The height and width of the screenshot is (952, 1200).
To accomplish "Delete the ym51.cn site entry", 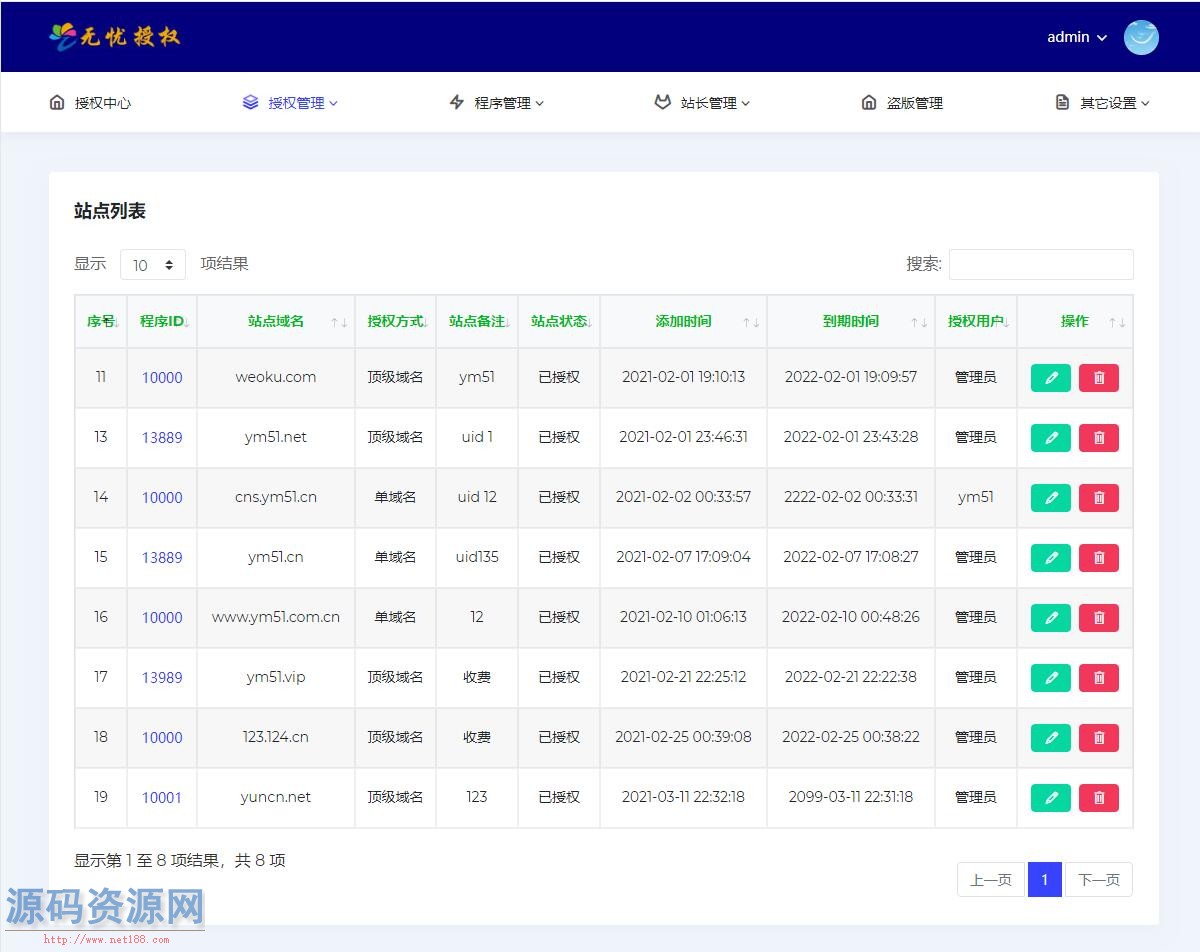I will [1098, 558].
